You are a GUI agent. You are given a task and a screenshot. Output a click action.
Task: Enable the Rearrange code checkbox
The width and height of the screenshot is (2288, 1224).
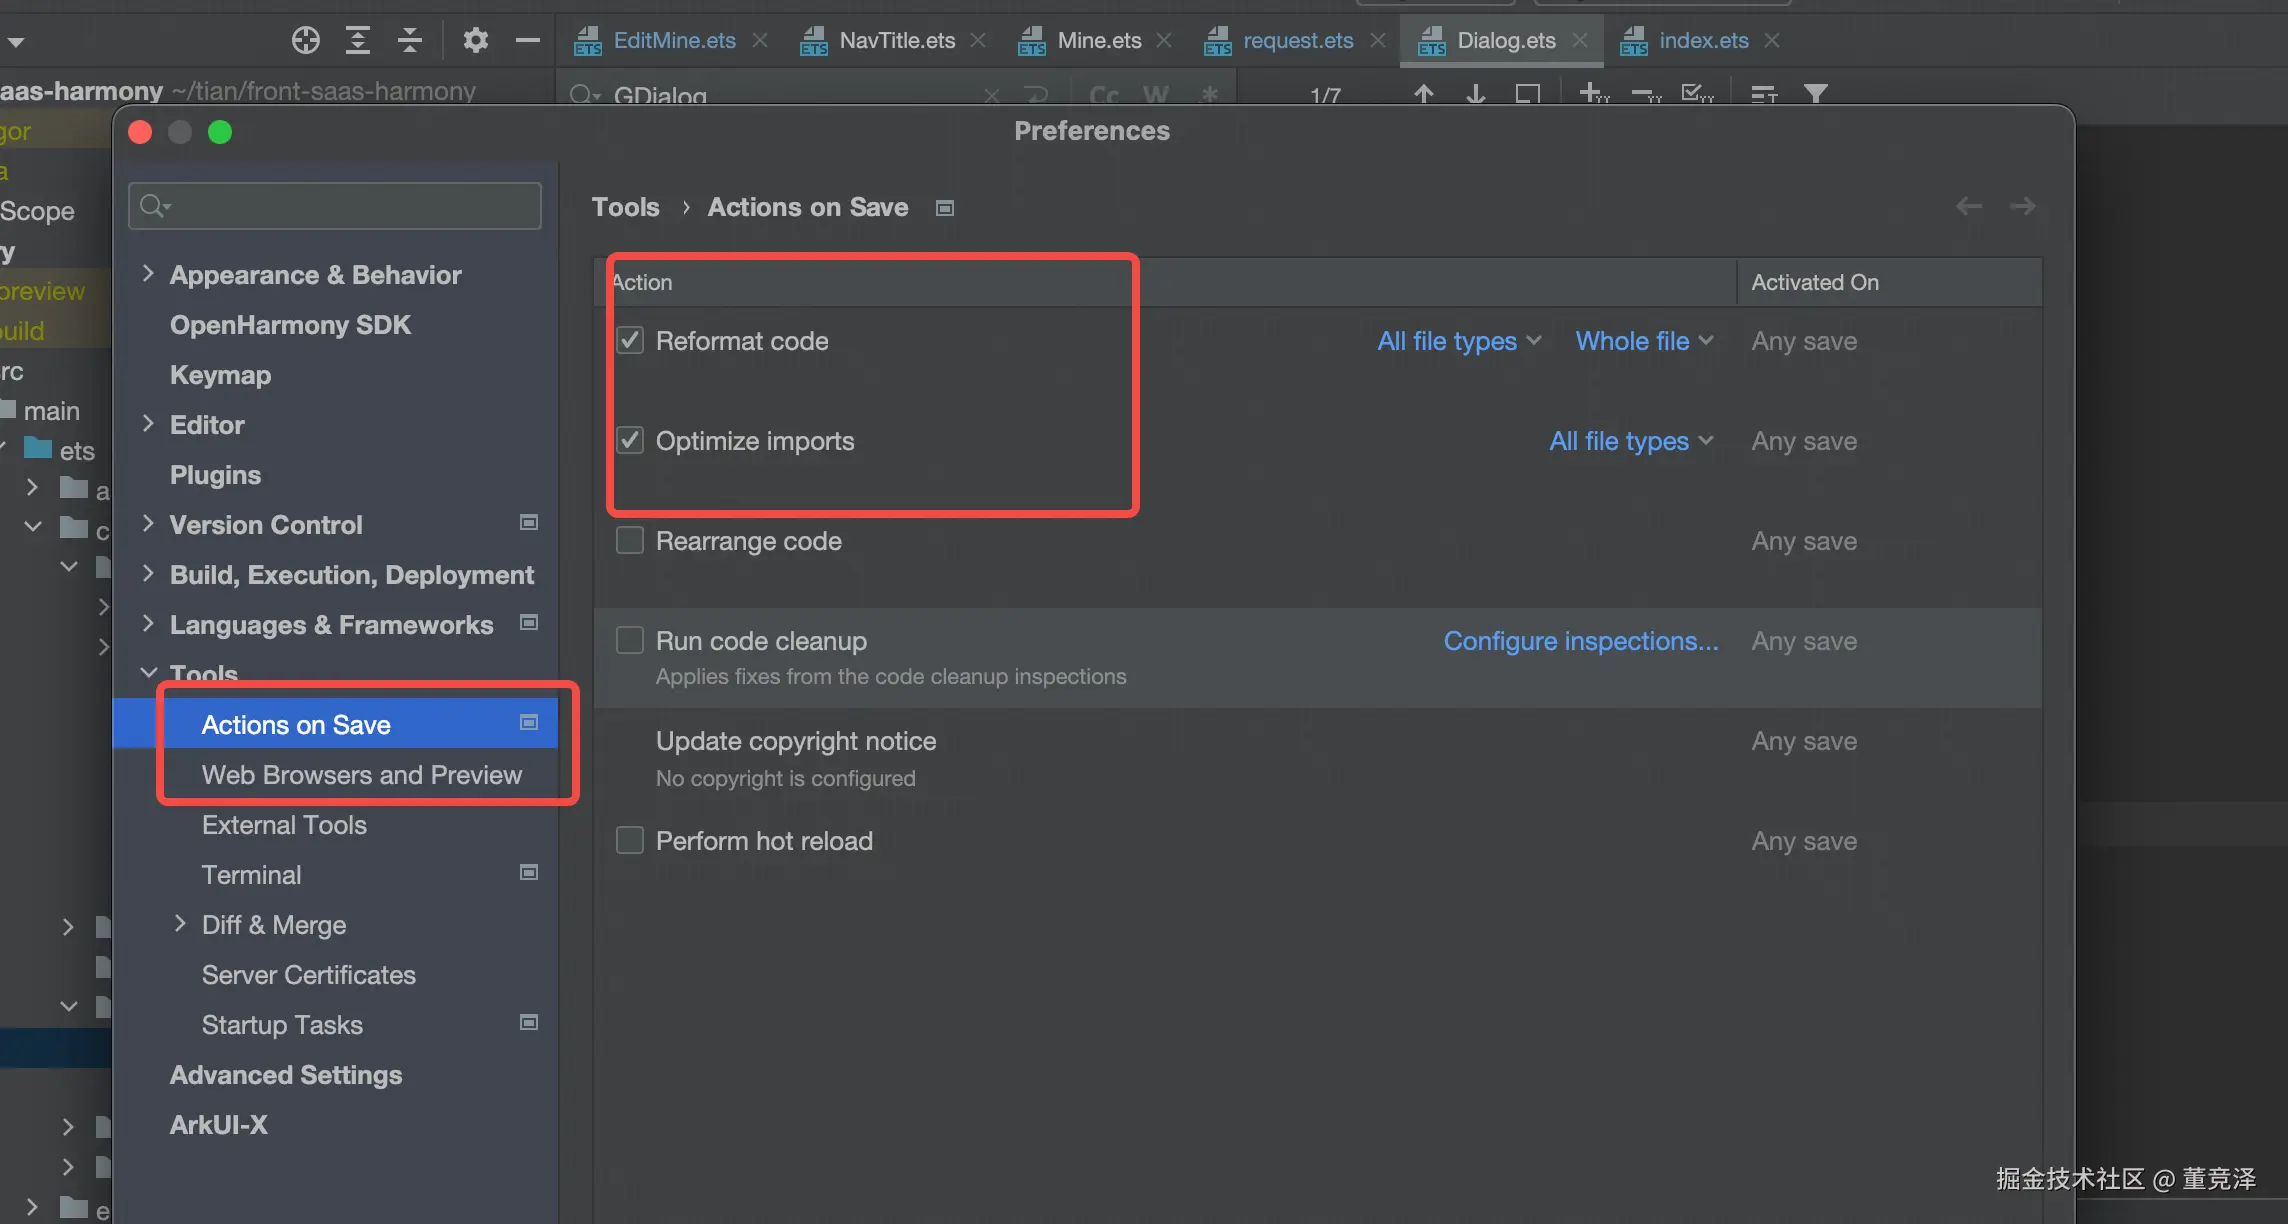click(630, 540)
